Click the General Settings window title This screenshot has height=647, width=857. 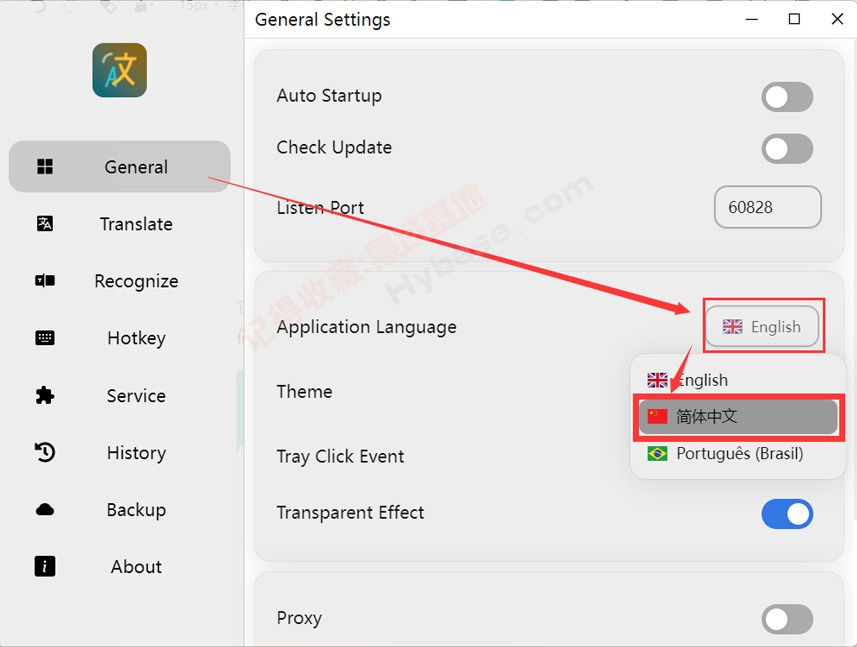click(x=322, y=20)
